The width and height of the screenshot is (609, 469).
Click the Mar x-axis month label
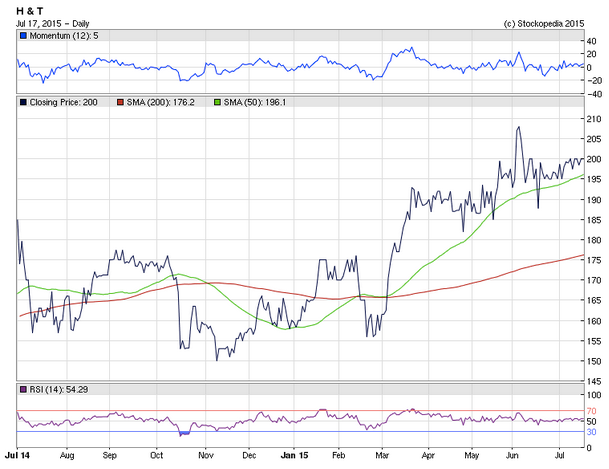pos(382,455)
